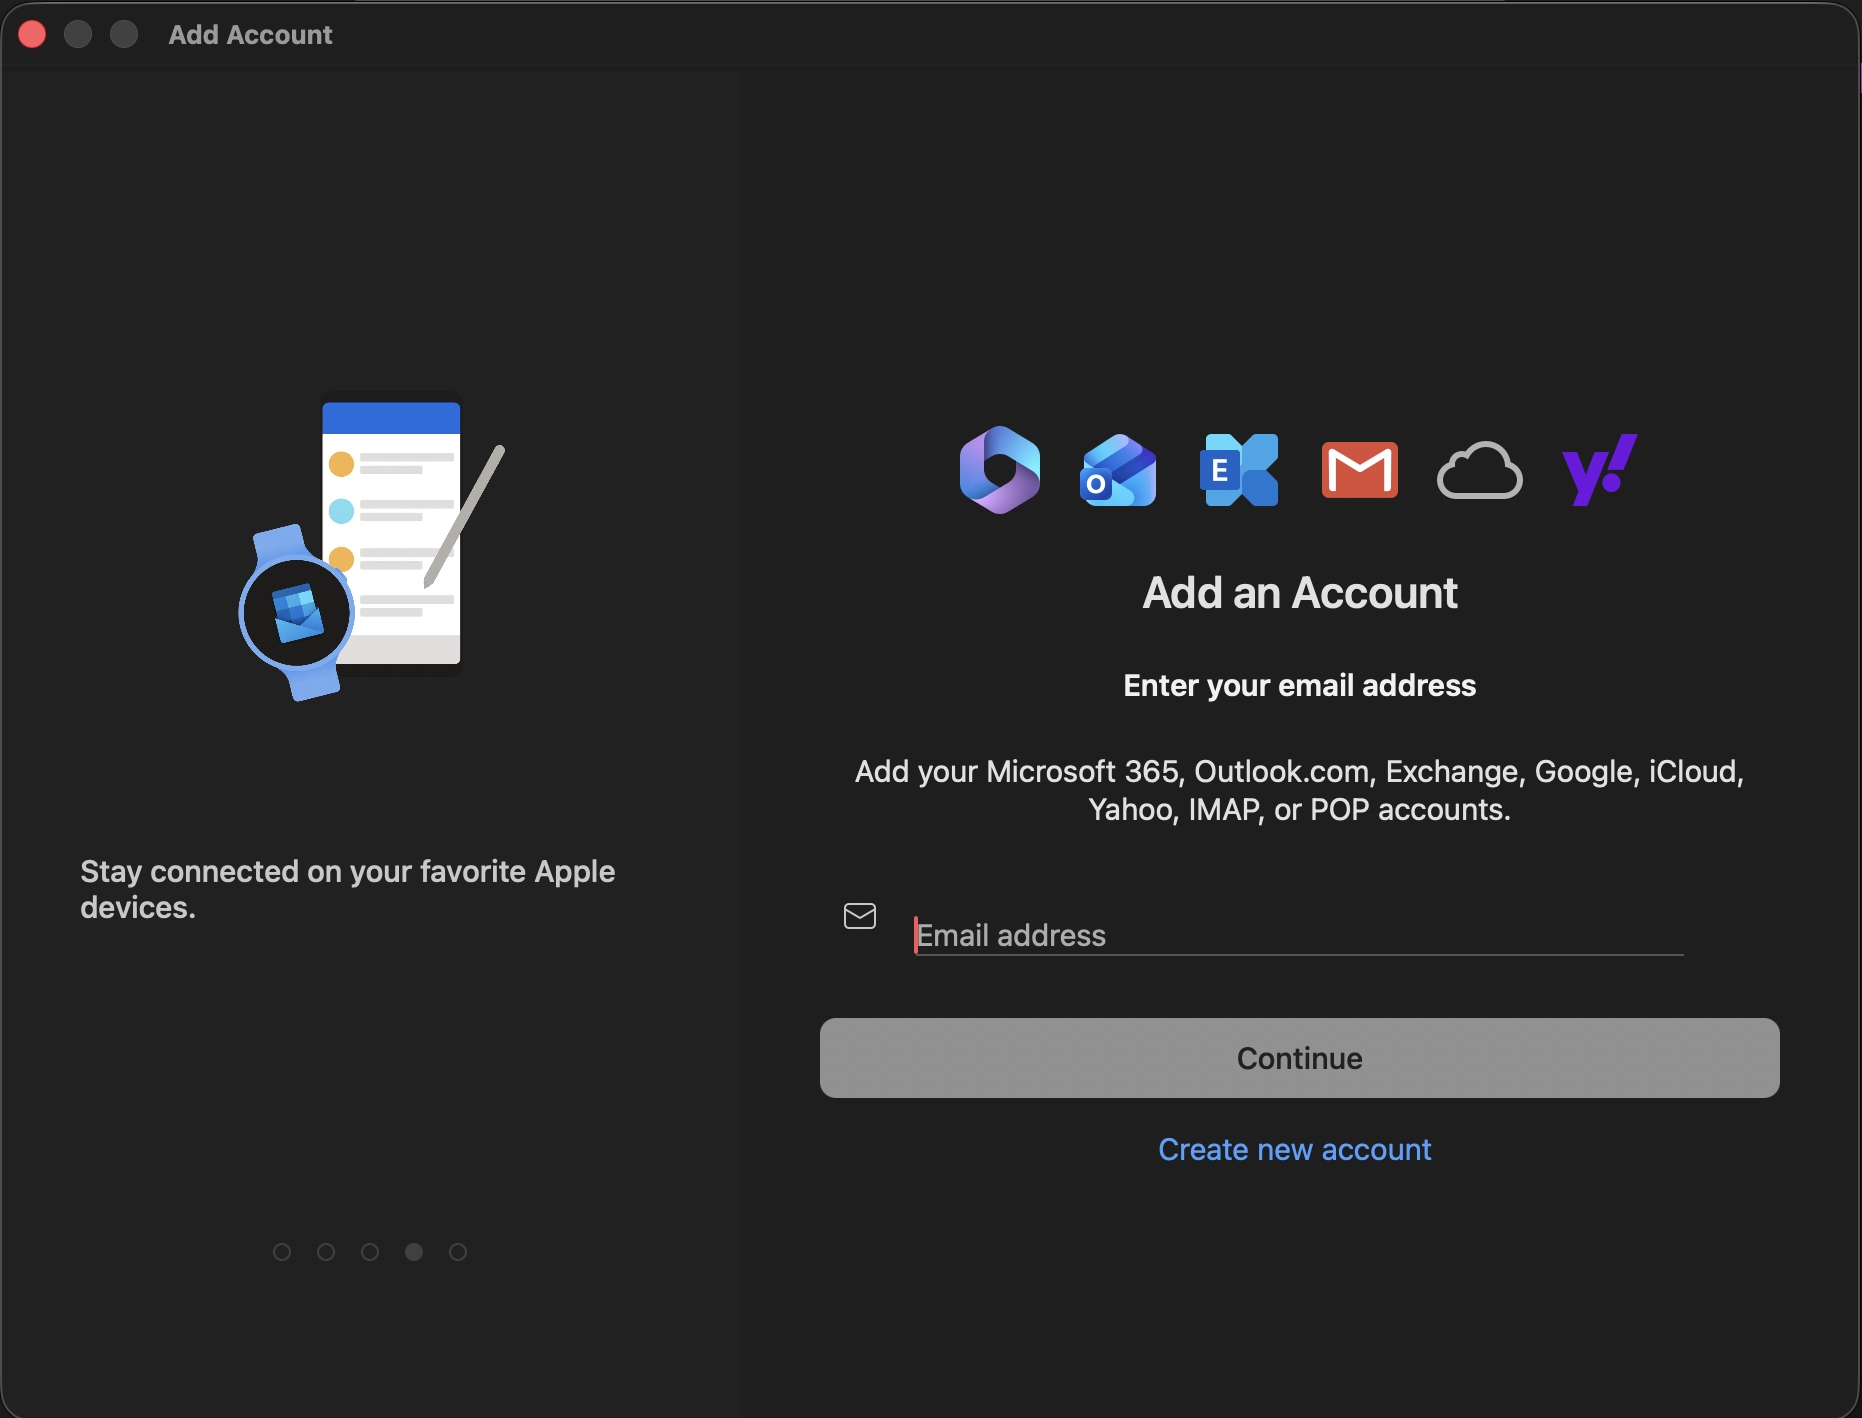Go to the fifth onboarding slide dot
Image resolution: width=1862 pixels, height=1418 pixels.
coord(458,1252)
